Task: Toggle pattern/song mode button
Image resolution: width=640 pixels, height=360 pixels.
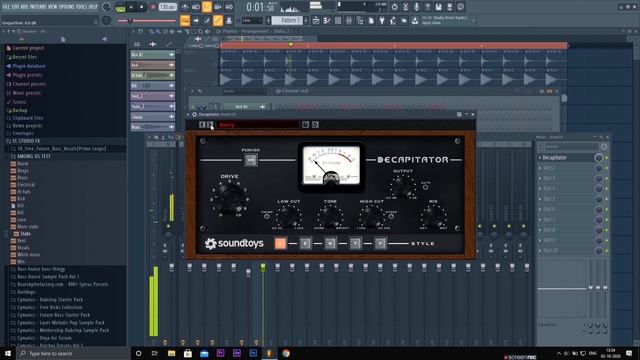Action: [x=120, y=7]
